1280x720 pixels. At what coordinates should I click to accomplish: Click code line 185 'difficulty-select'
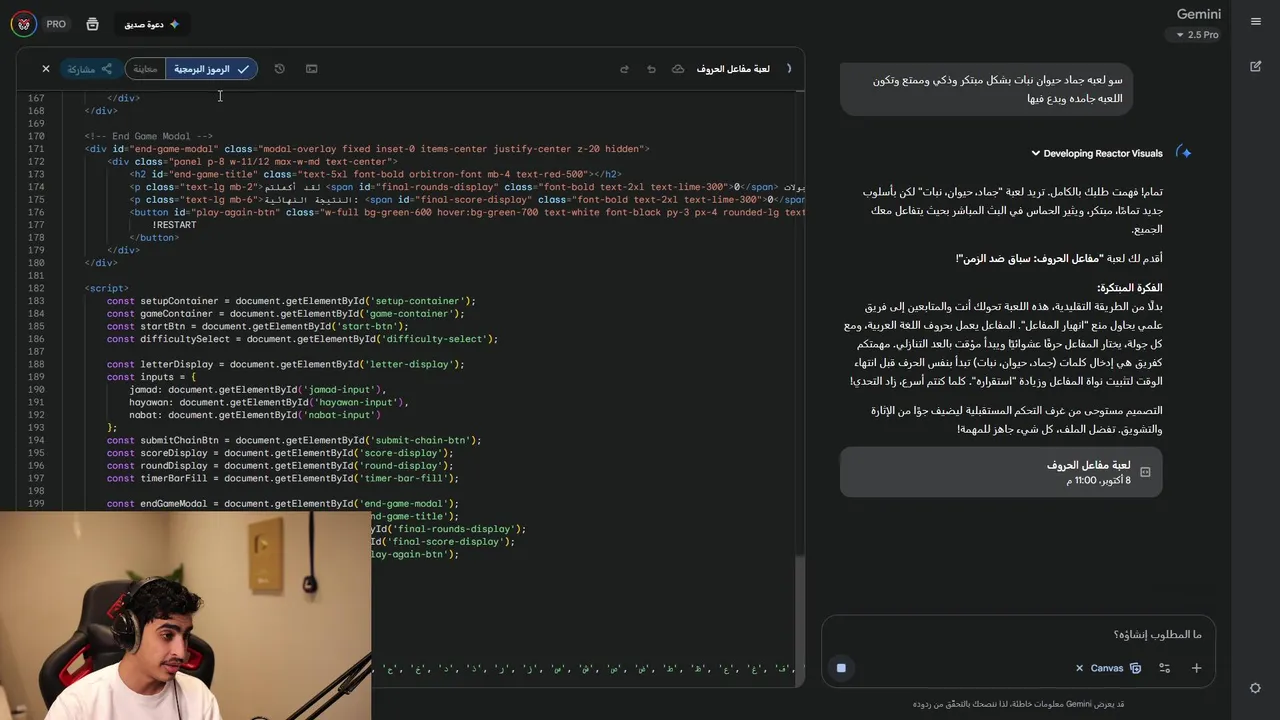(x=302, y=339)
